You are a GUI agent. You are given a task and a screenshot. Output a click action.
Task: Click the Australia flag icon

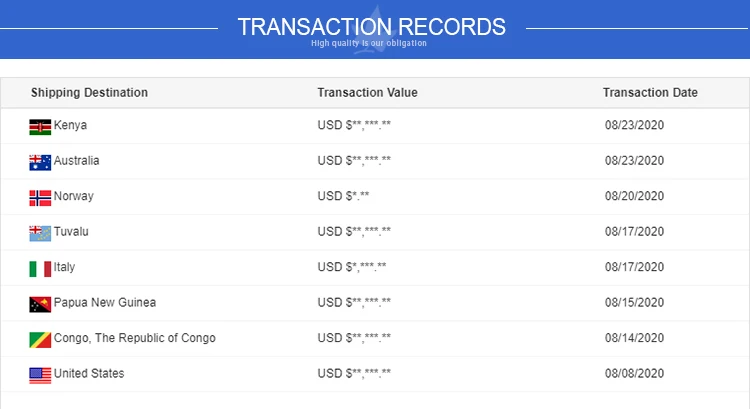(x=40, y=162)
